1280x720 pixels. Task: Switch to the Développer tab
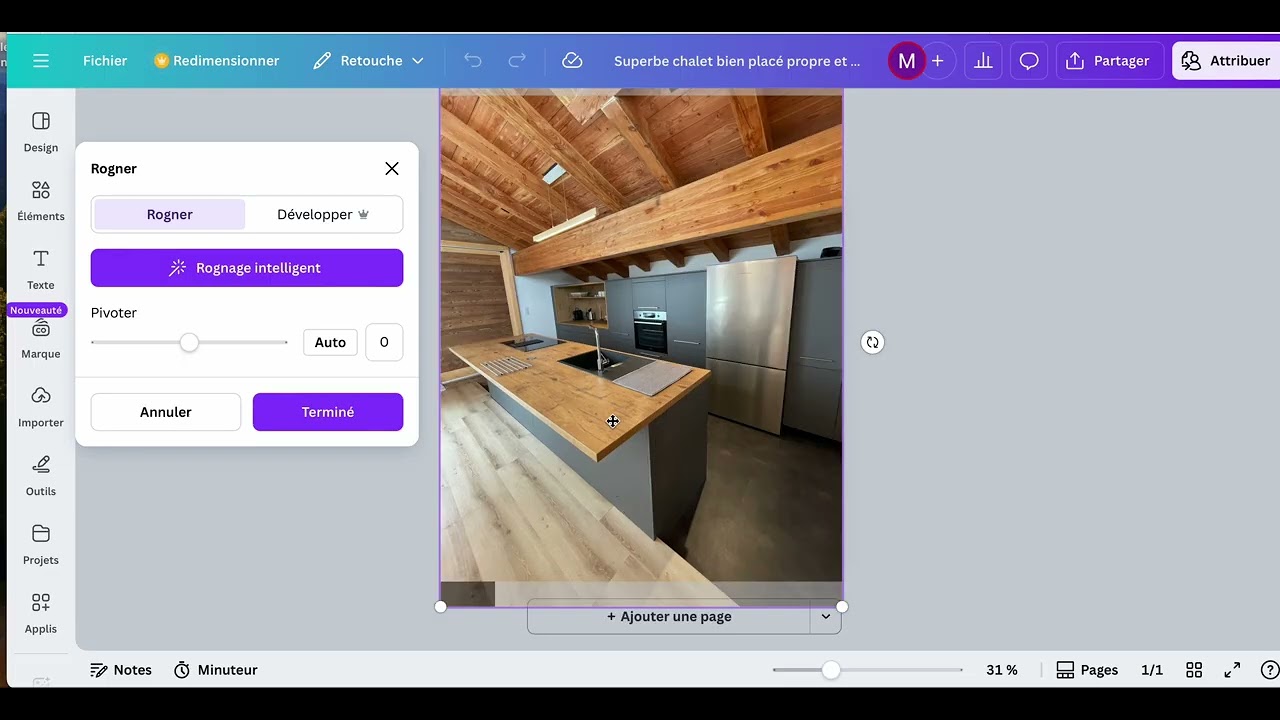coord(323,214)
